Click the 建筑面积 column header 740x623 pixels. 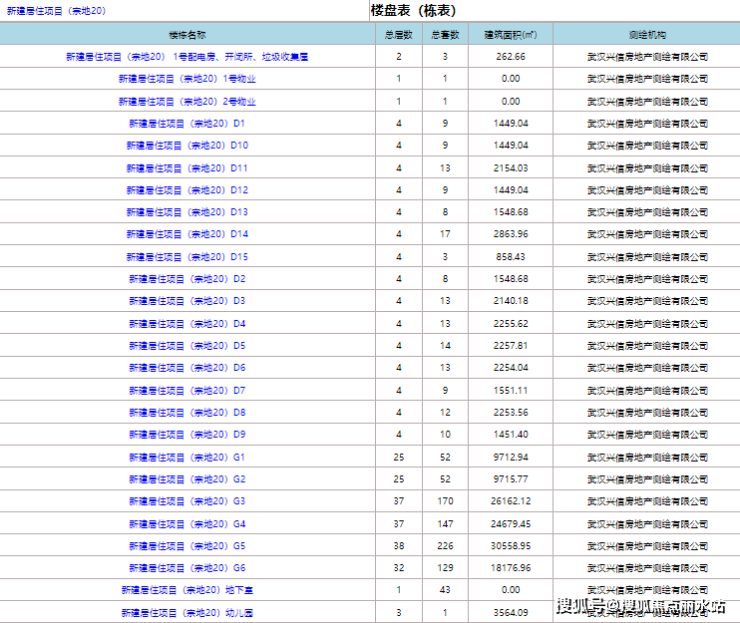coord(510,34)
